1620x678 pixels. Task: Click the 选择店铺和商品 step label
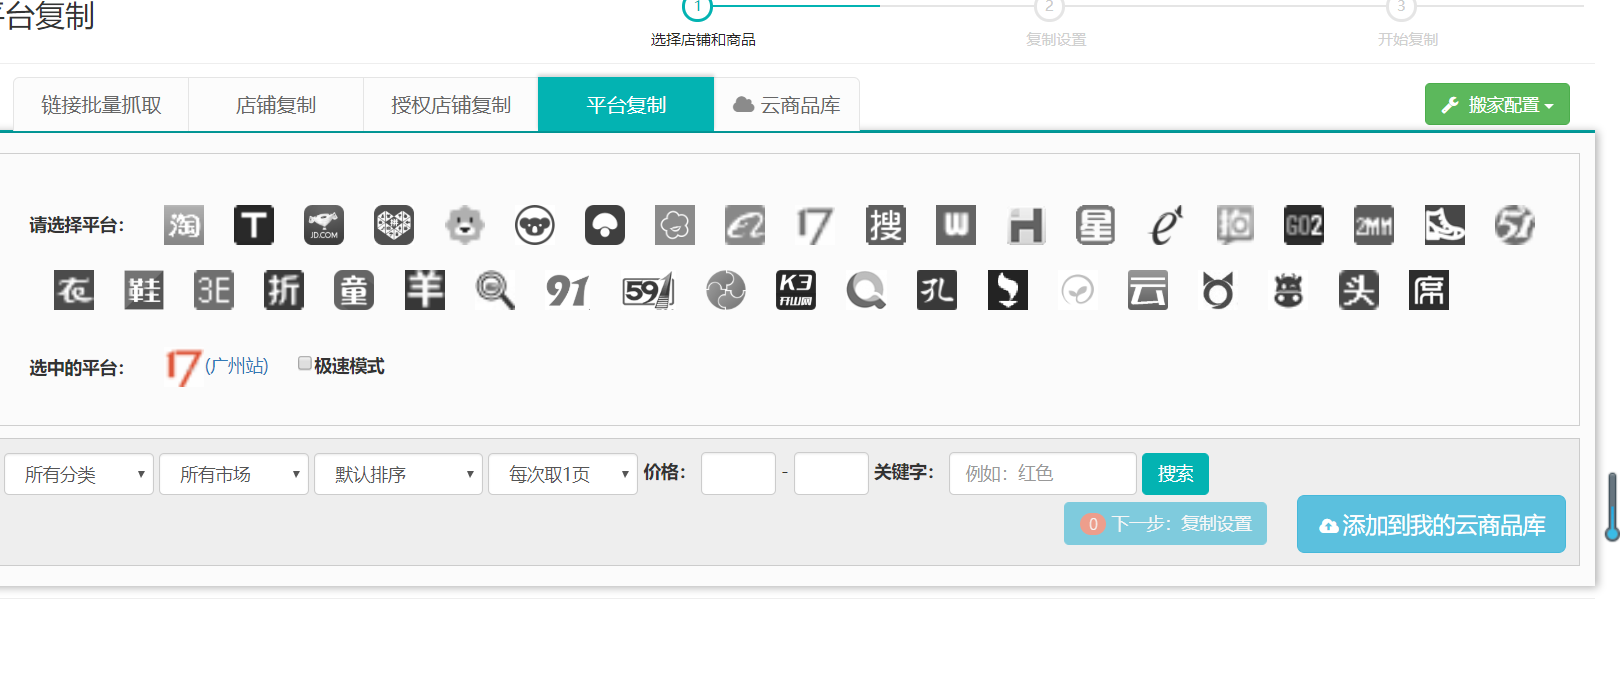pos(703,40)
